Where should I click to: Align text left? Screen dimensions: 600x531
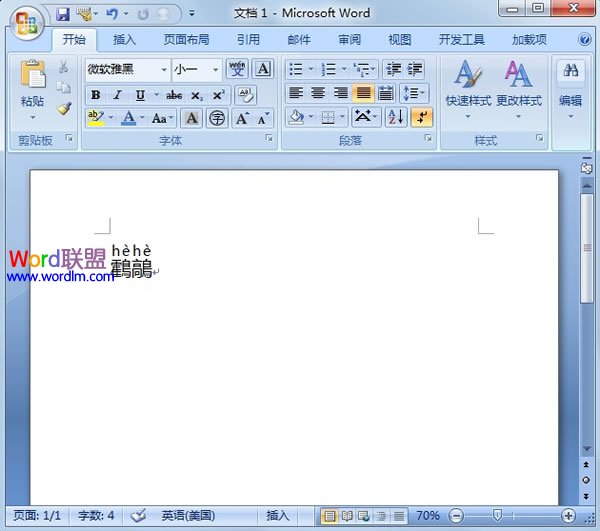click(x=296, y=93)
